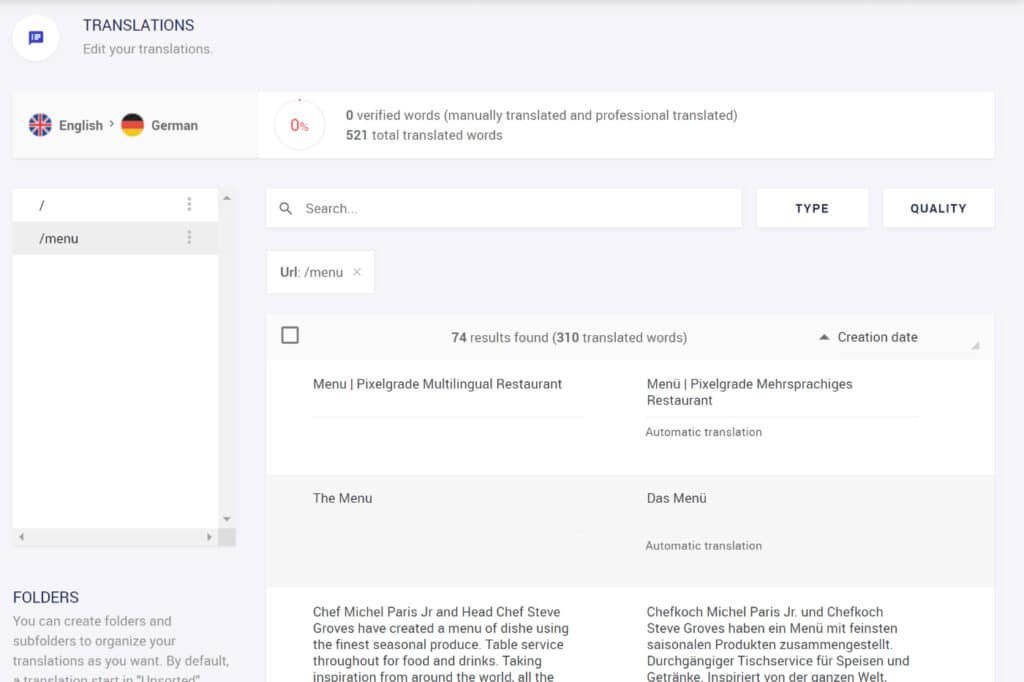Click the Translations chat icon
This screenshot has width=1024, height=682.
point(36,38)
